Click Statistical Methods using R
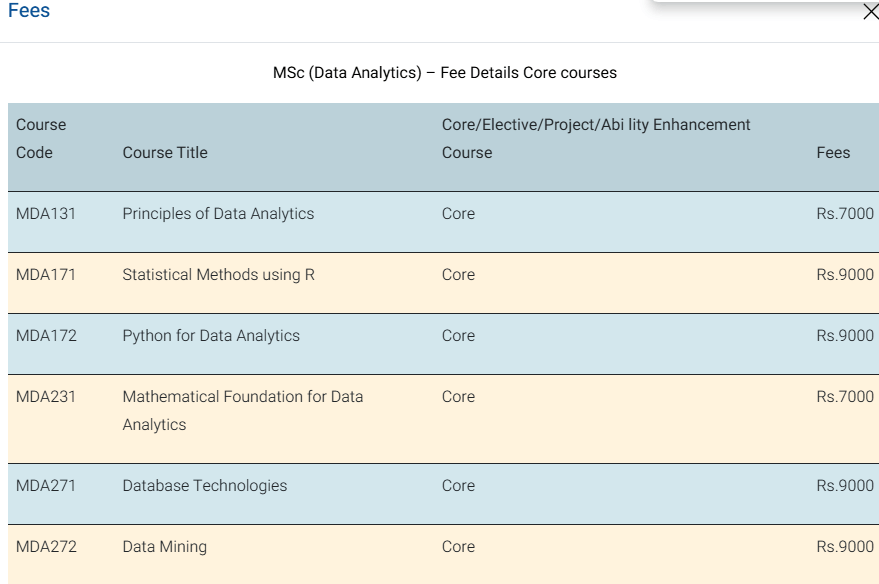The width and height of the screenshot is (879, 584). (218, 275)
